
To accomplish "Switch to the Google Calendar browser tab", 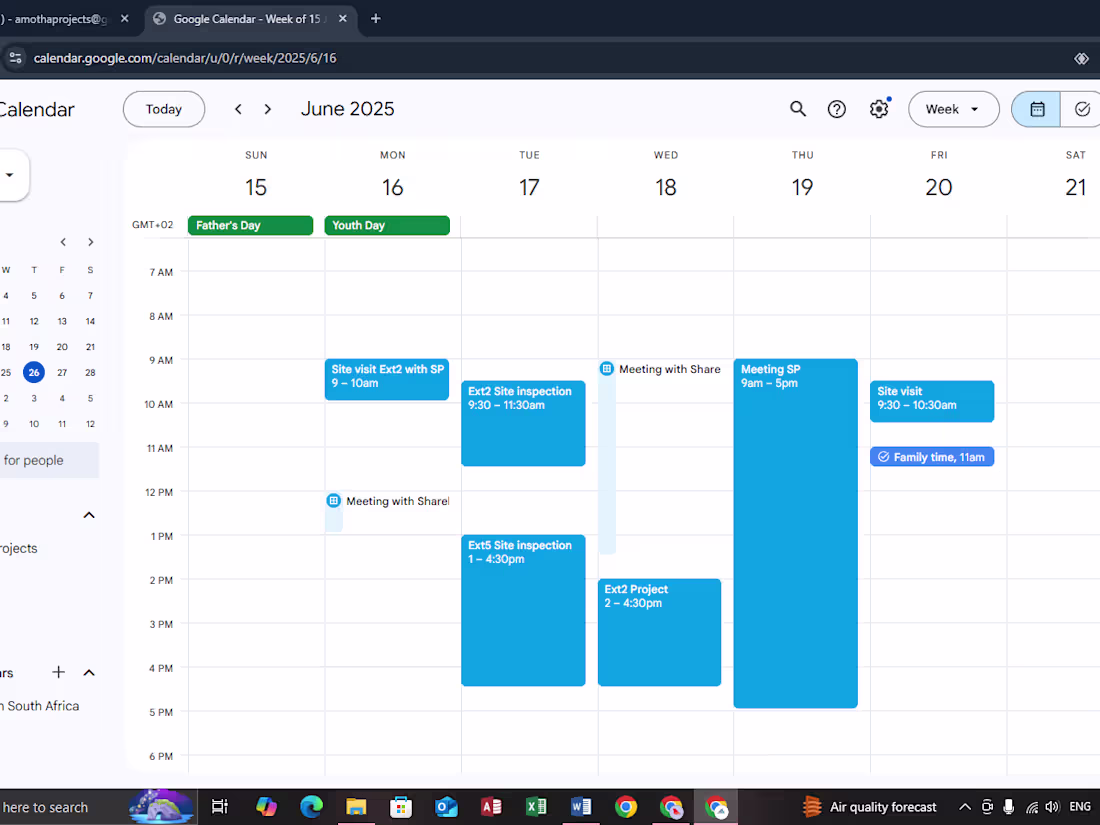I will tap(251, 19).
